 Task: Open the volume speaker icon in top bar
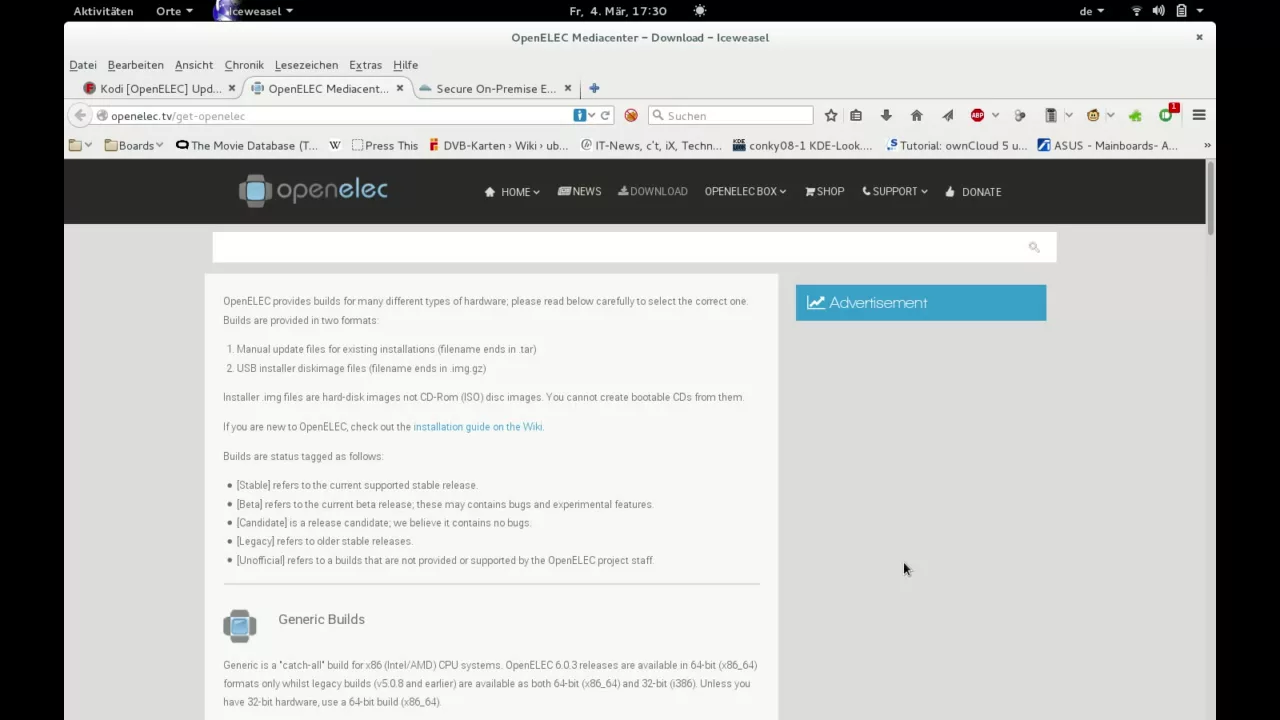click(1158, 11)
